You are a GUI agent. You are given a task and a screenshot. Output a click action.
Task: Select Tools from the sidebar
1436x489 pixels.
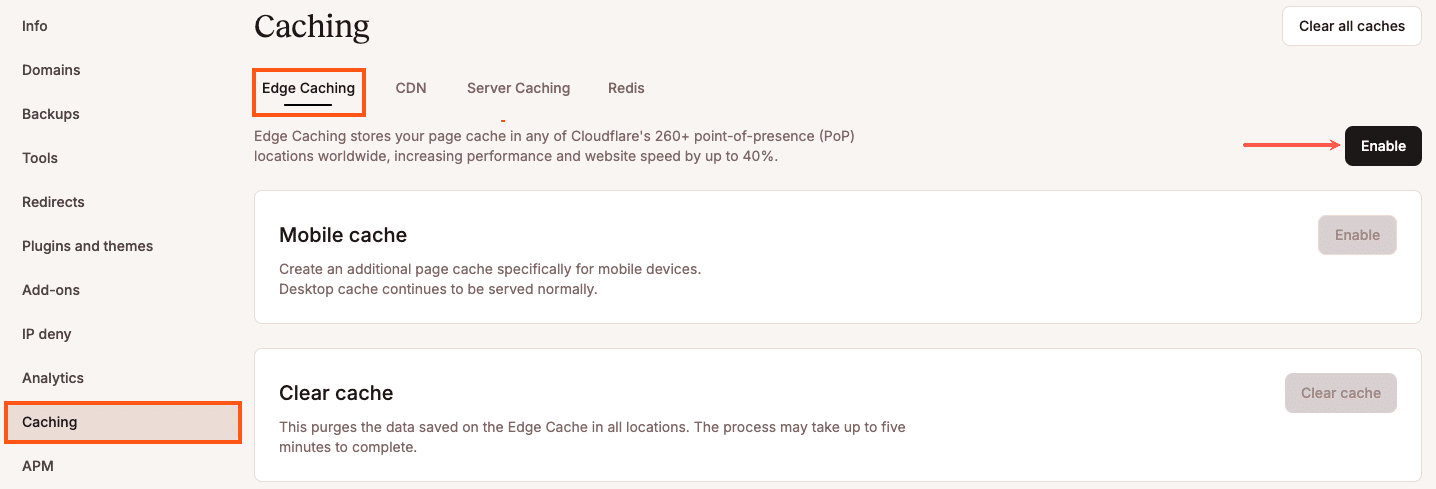(x=40, y=158)
